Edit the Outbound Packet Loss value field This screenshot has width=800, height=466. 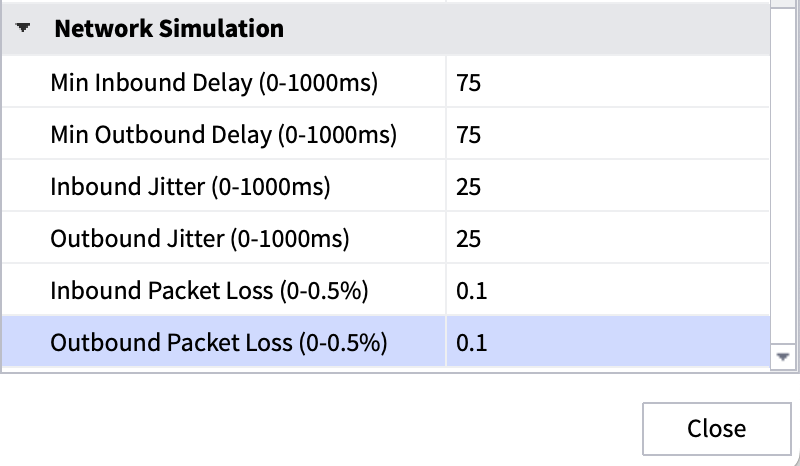(x=608, y=342)
